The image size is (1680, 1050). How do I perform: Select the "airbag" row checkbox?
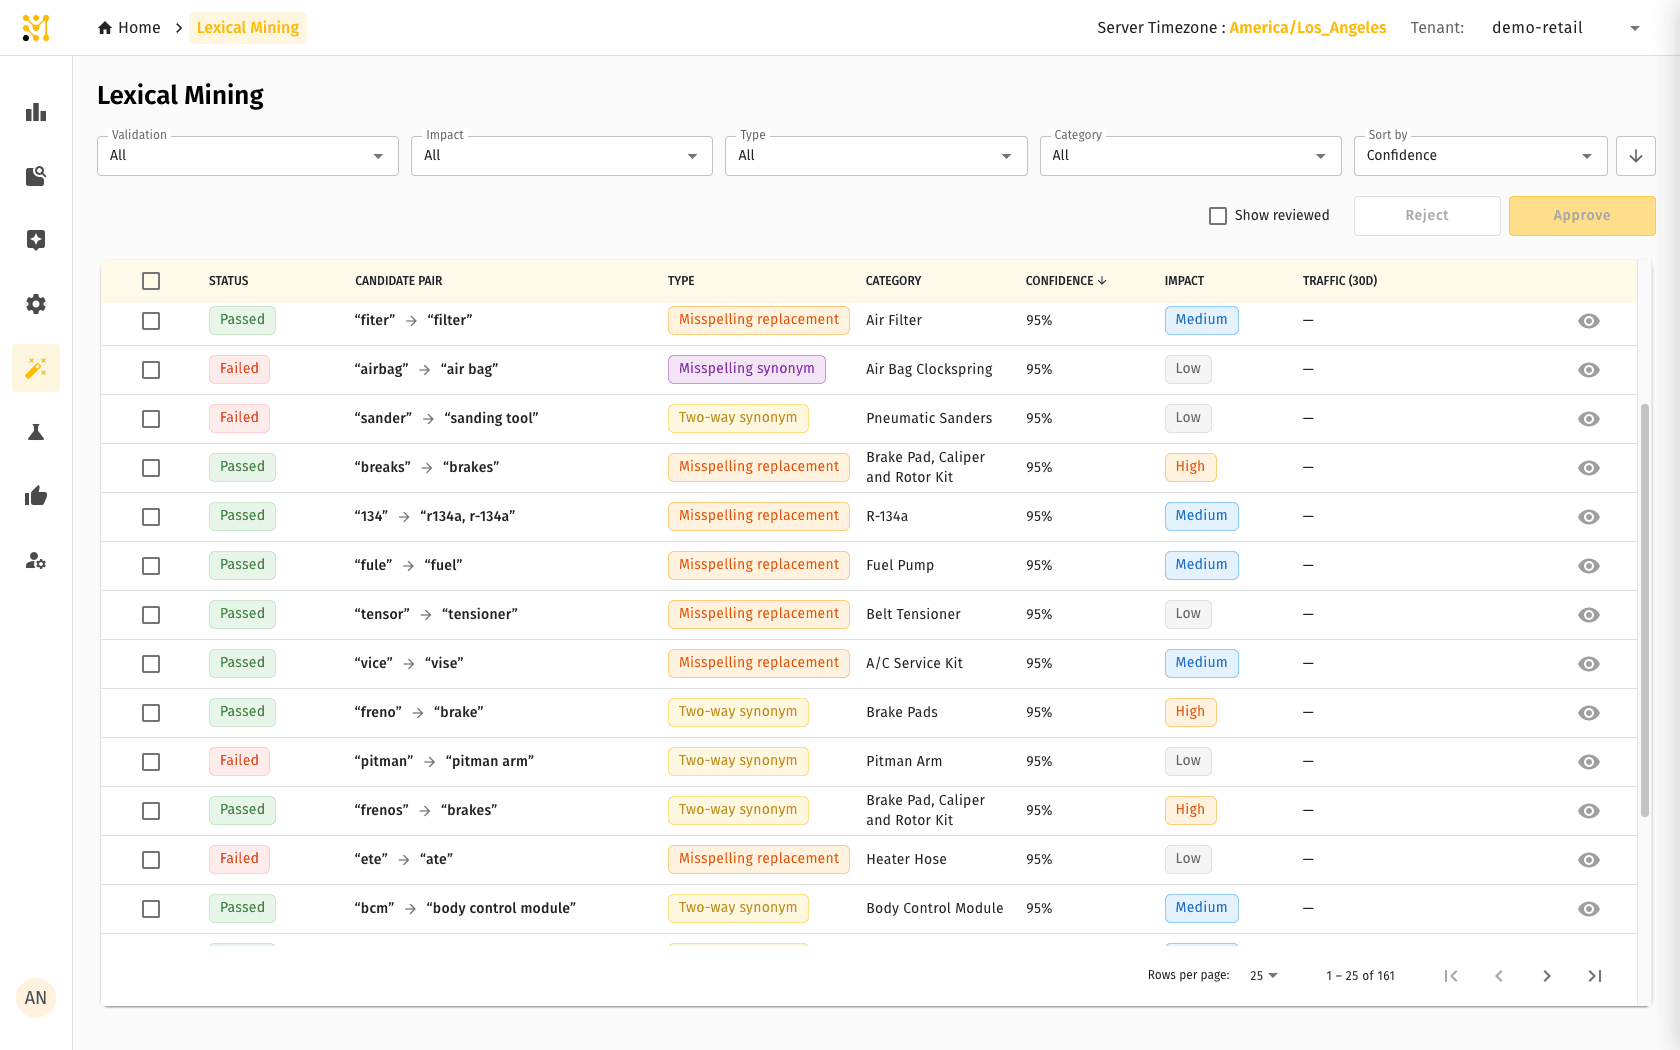pos(151,370)
